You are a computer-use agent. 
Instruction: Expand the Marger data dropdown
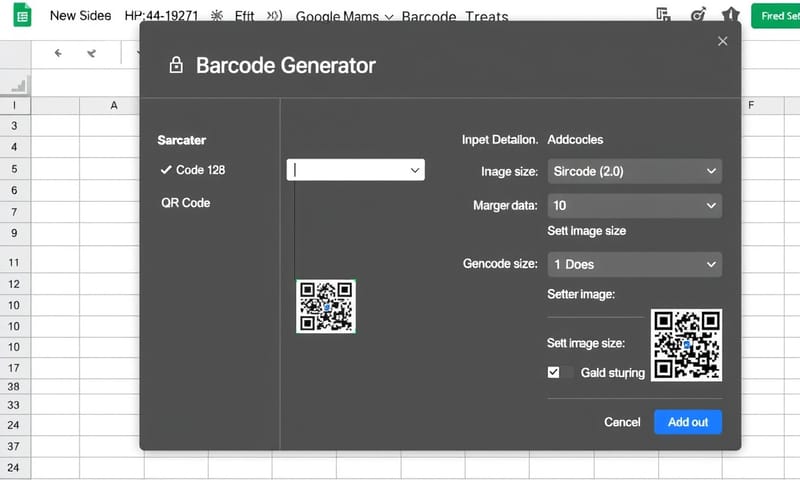tap(635, 205)
